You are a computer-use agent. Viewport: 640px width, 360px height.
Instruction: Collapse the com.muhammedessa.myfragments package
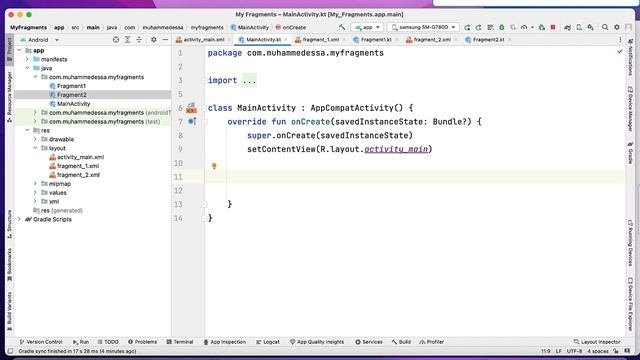pos(35,77)
